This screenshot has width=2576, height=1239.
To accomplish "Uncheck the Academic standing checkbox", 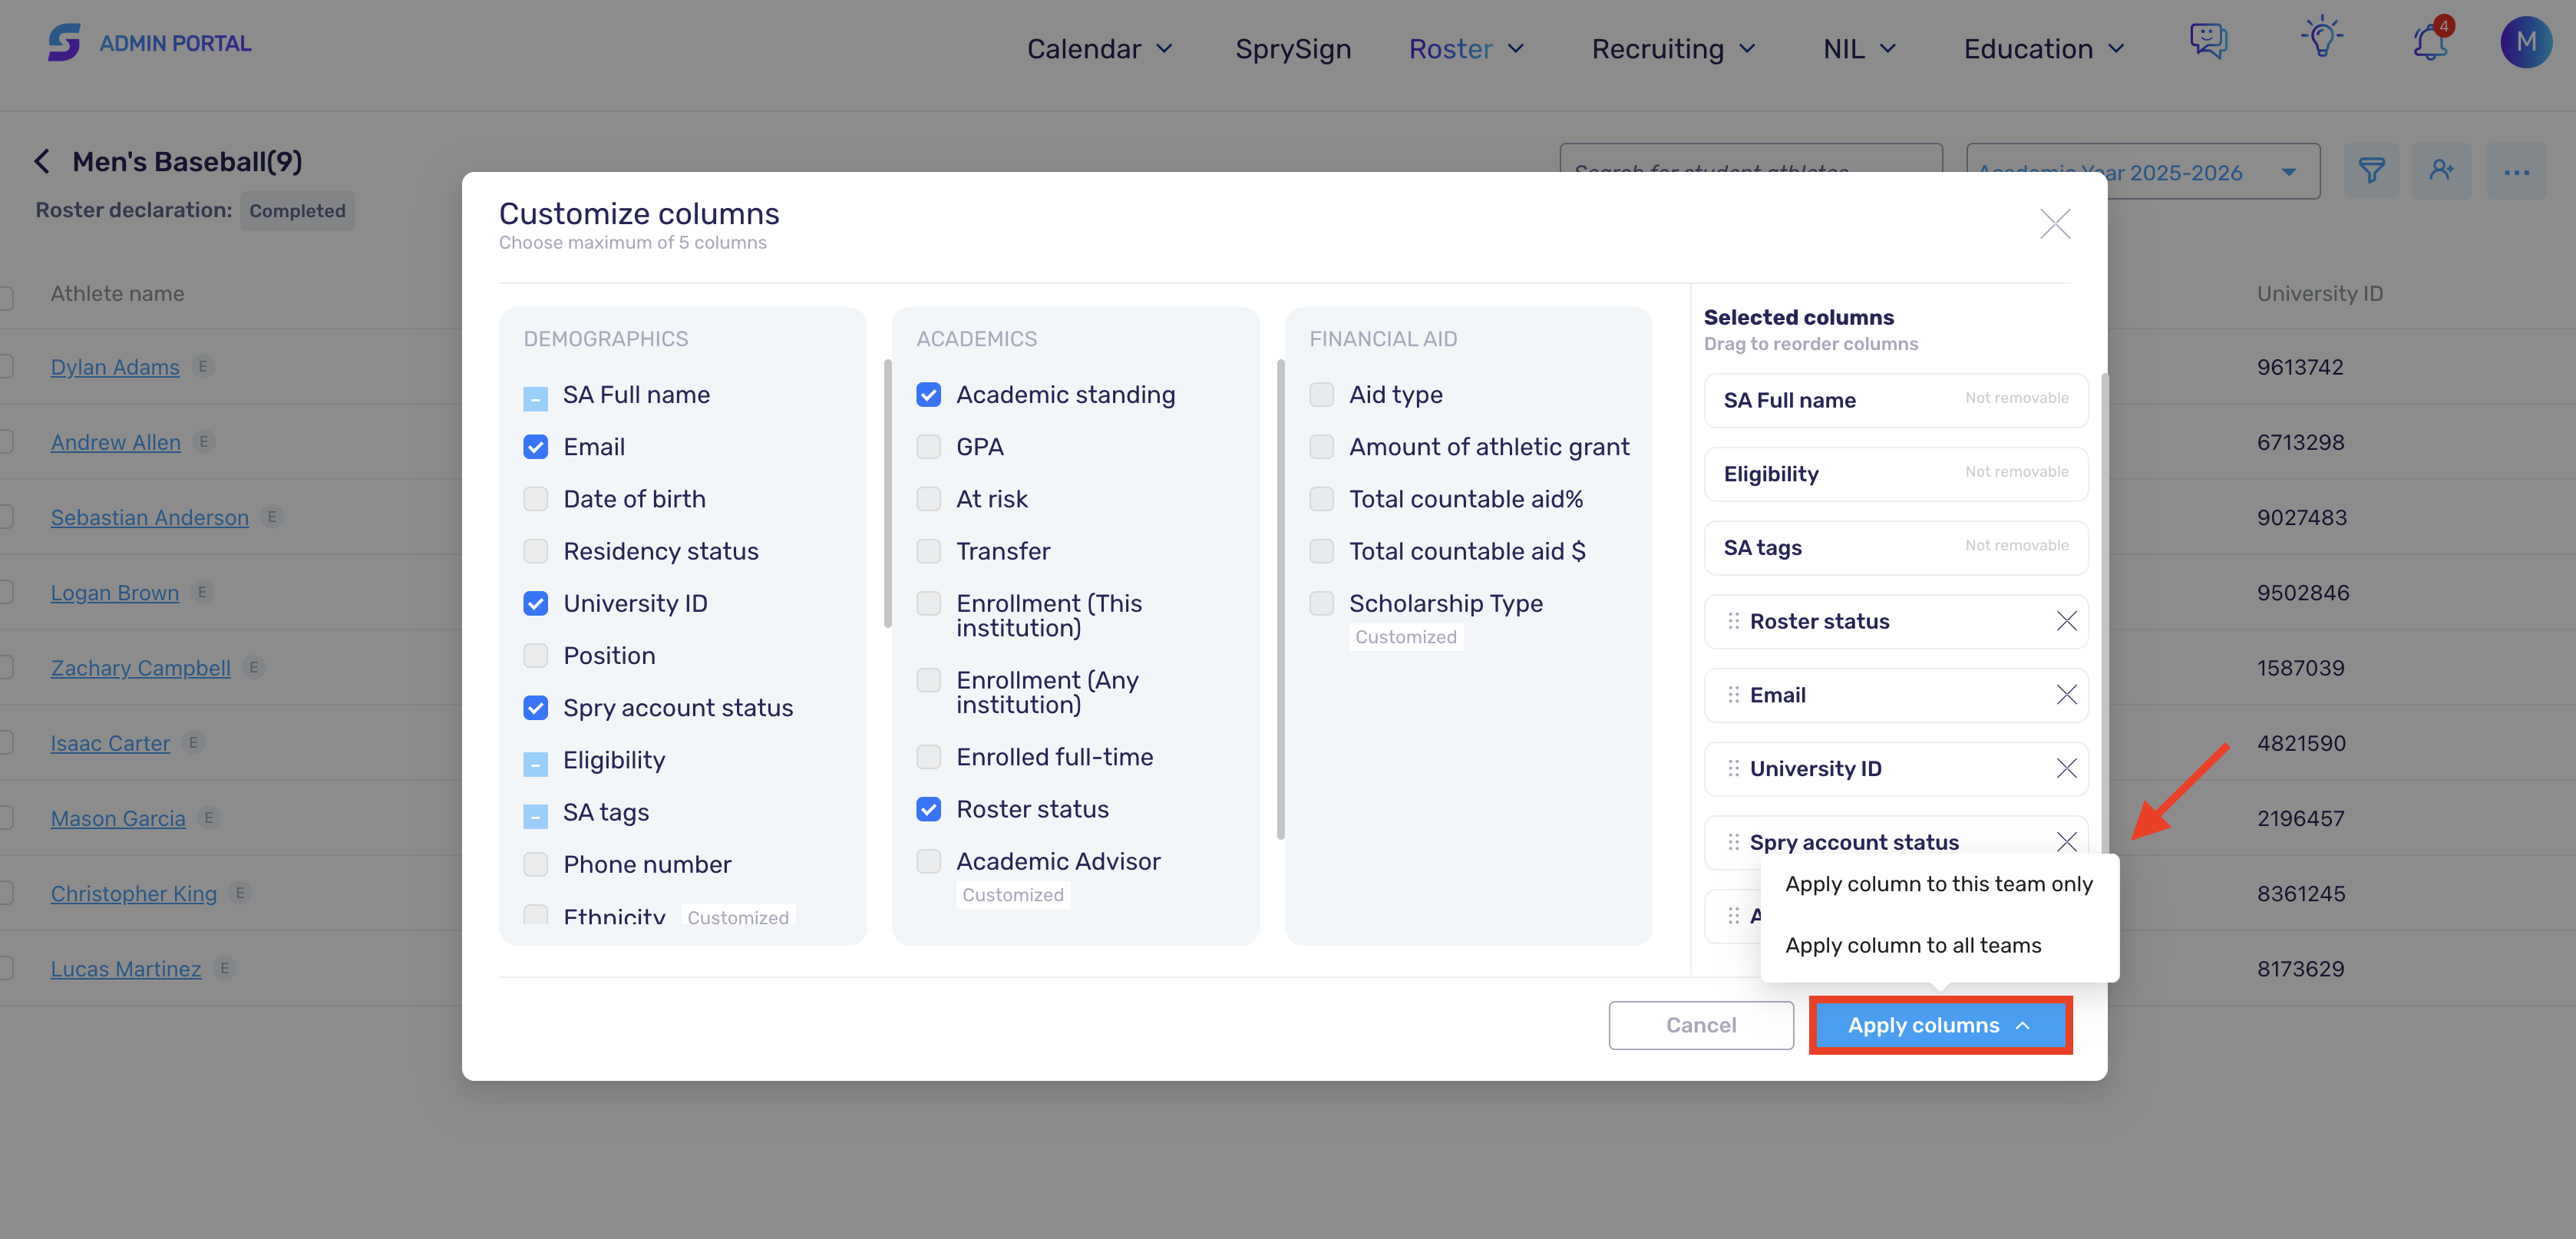I will click(929, 395).
